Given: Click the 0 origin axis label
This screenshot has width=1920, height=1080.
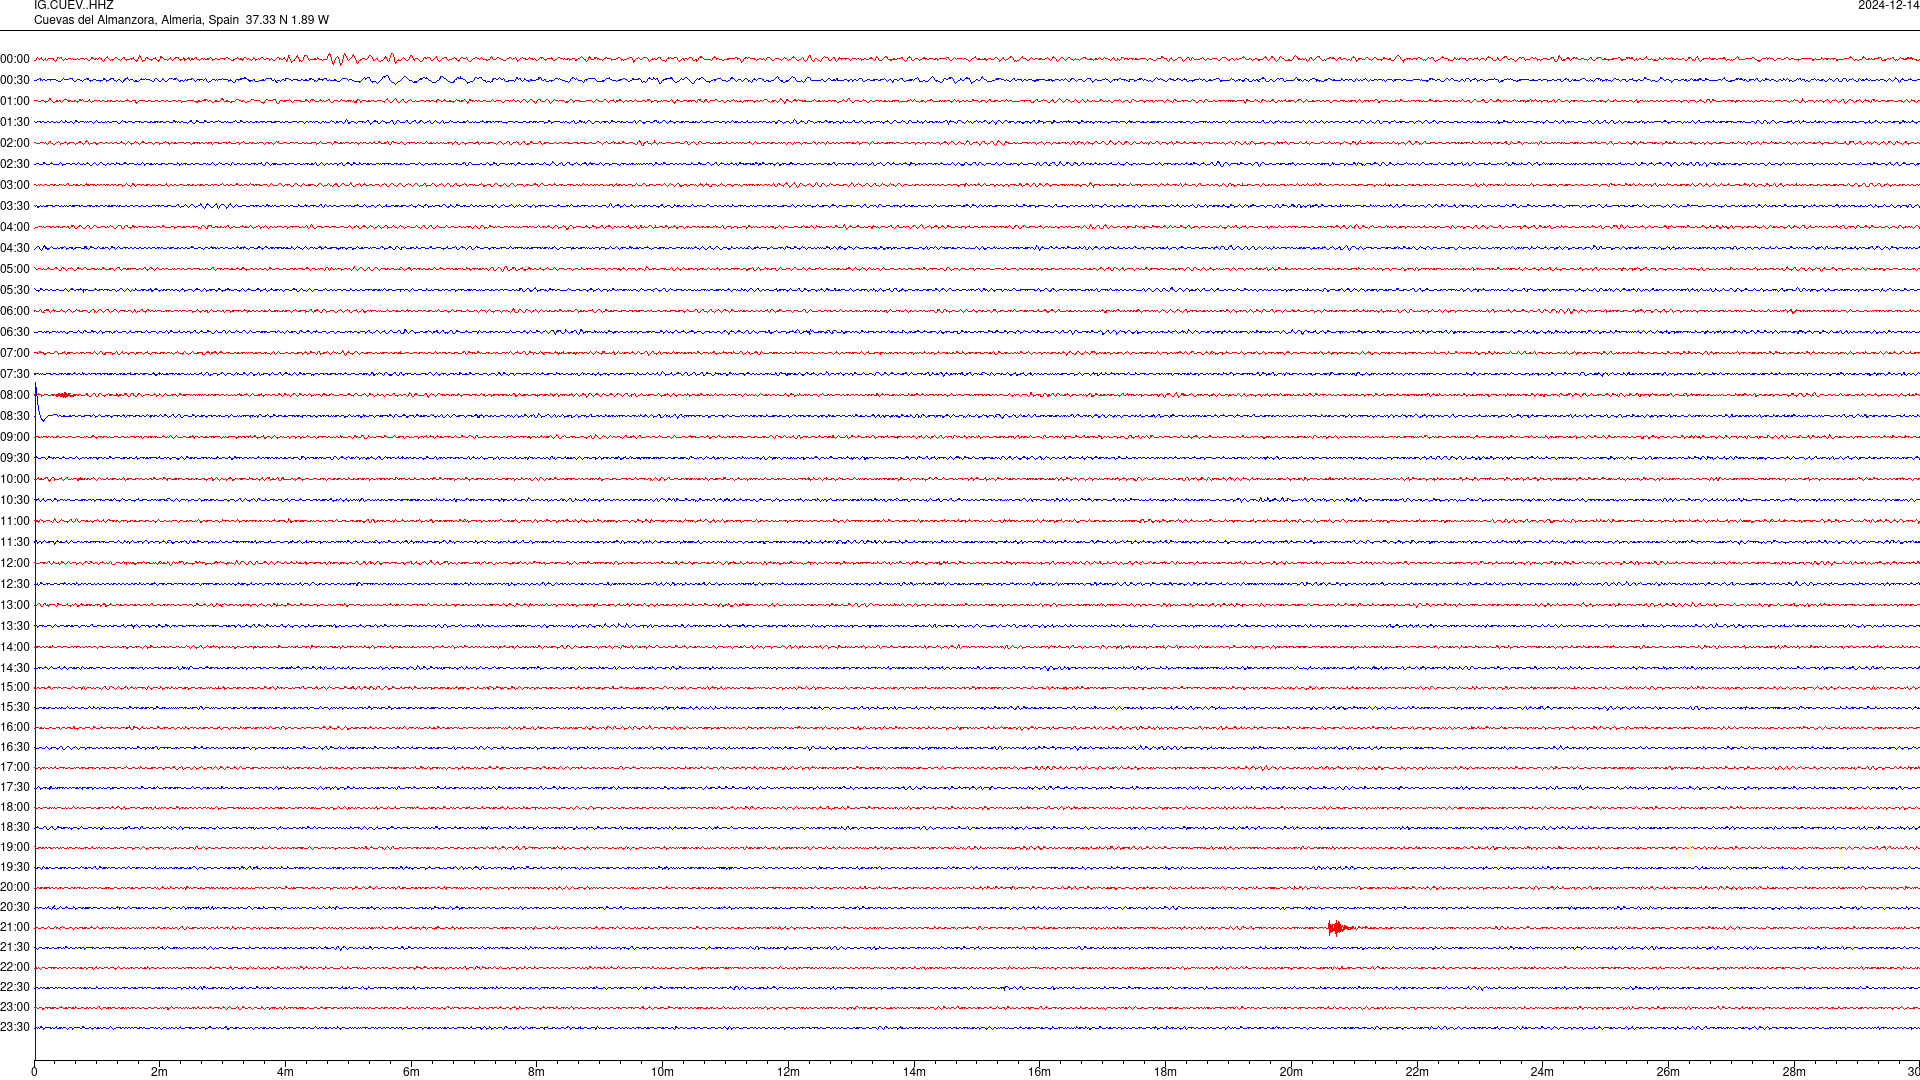Looking at the screenshot, I should click(34, 1072).
